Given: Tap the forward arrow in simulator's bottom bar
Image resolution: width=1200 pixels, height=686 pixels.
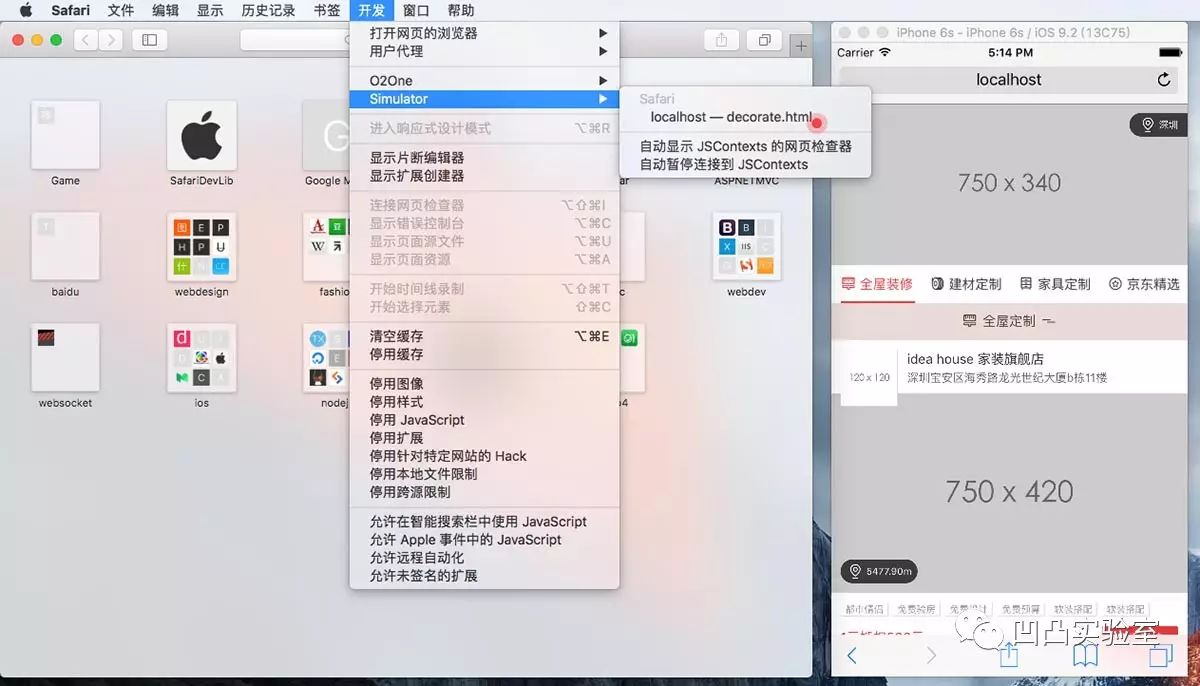Looking at the screenshot, I should pyautogui.click(x=931, y=655).
